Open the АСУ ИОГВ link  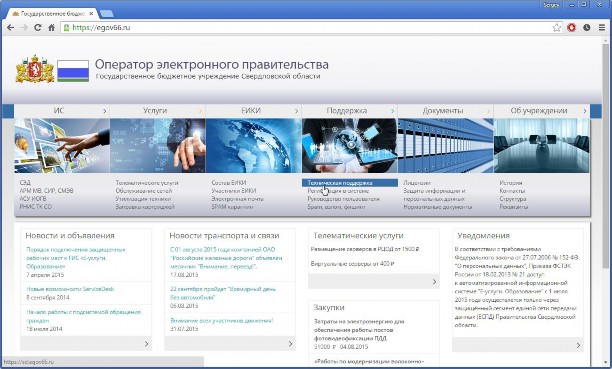pyautogui.click(x=33, y=199)
